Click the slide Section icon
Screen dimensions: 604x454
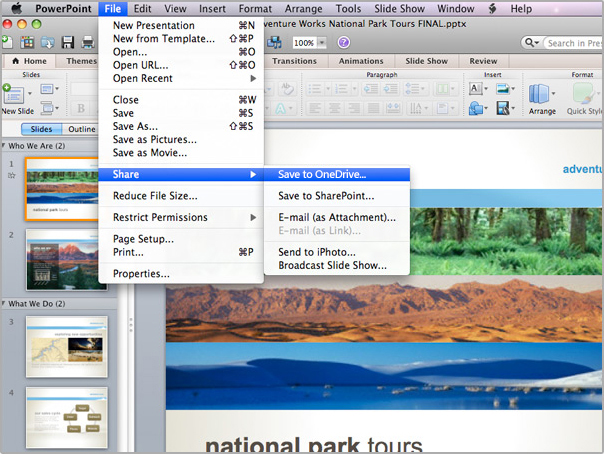[47, 108]
